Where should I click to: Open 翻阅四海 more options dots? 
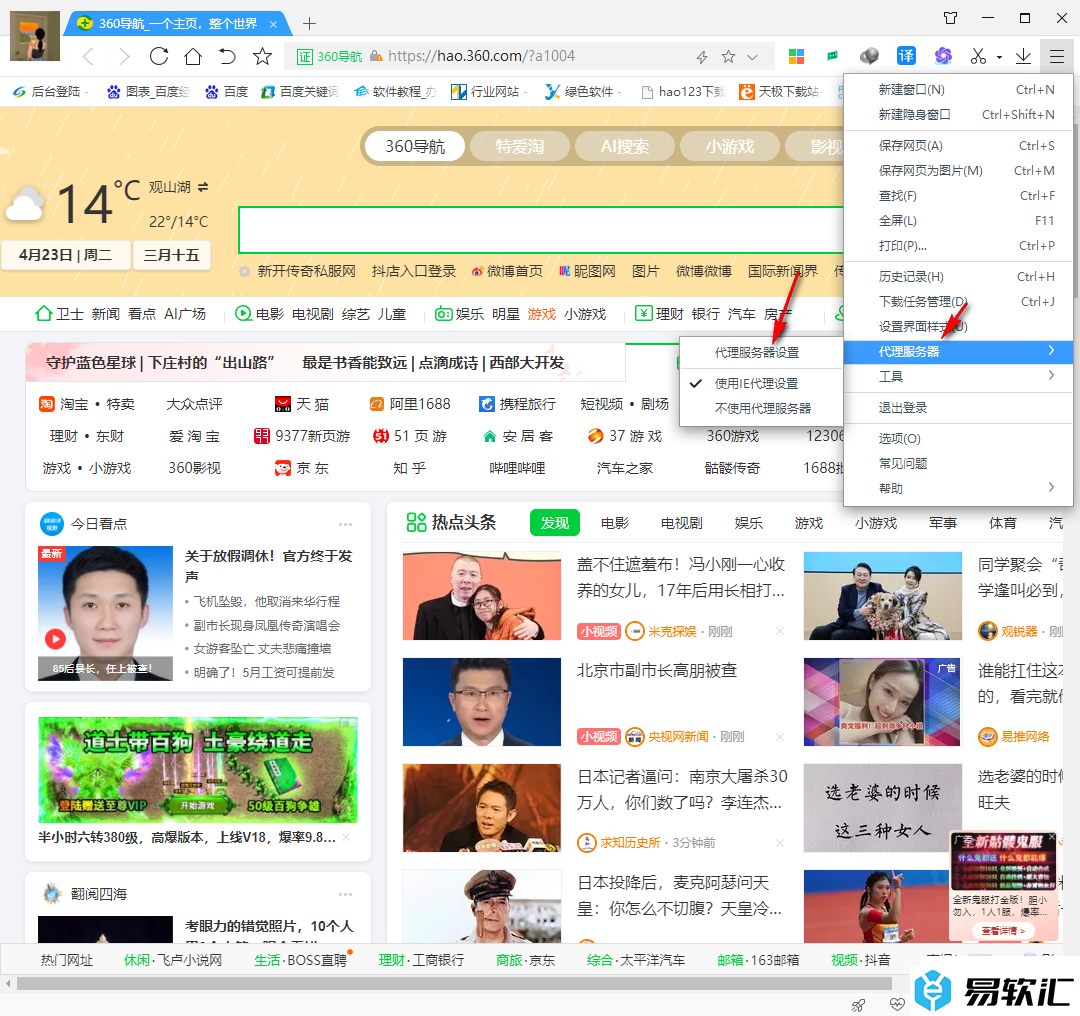pyautogui.click(x=345, y=894)
